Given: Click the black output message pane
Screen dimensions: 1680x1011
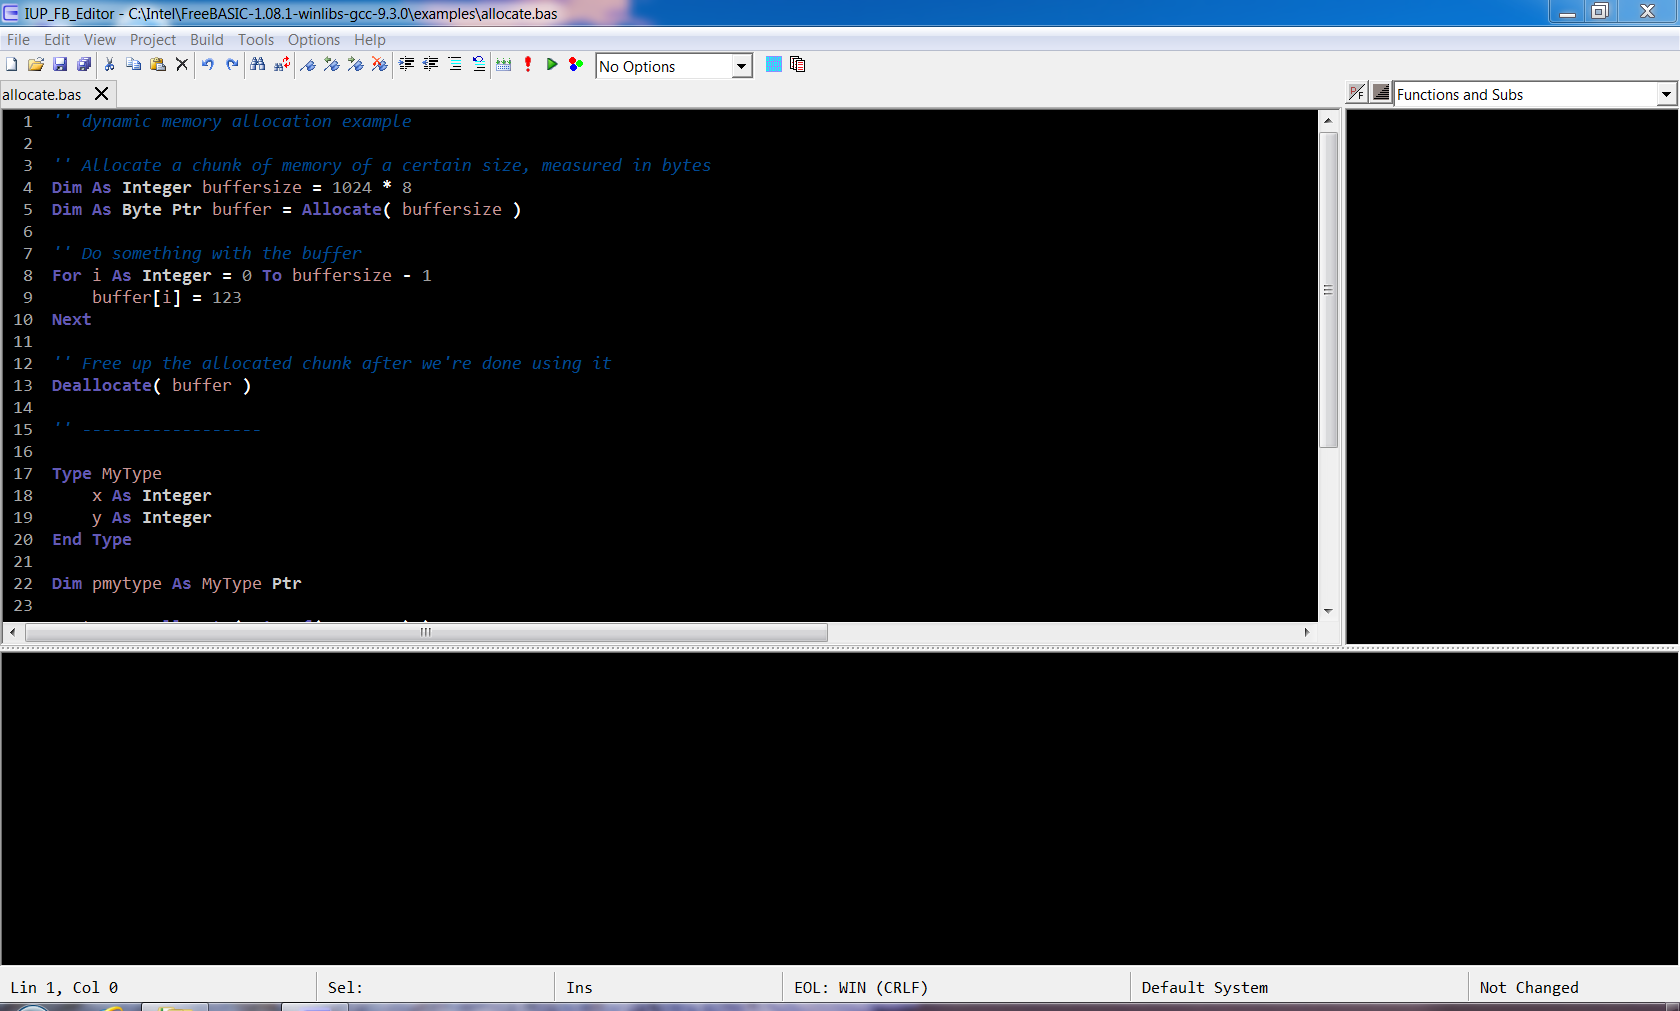Looking at the screenshot, I should point(839,808).
